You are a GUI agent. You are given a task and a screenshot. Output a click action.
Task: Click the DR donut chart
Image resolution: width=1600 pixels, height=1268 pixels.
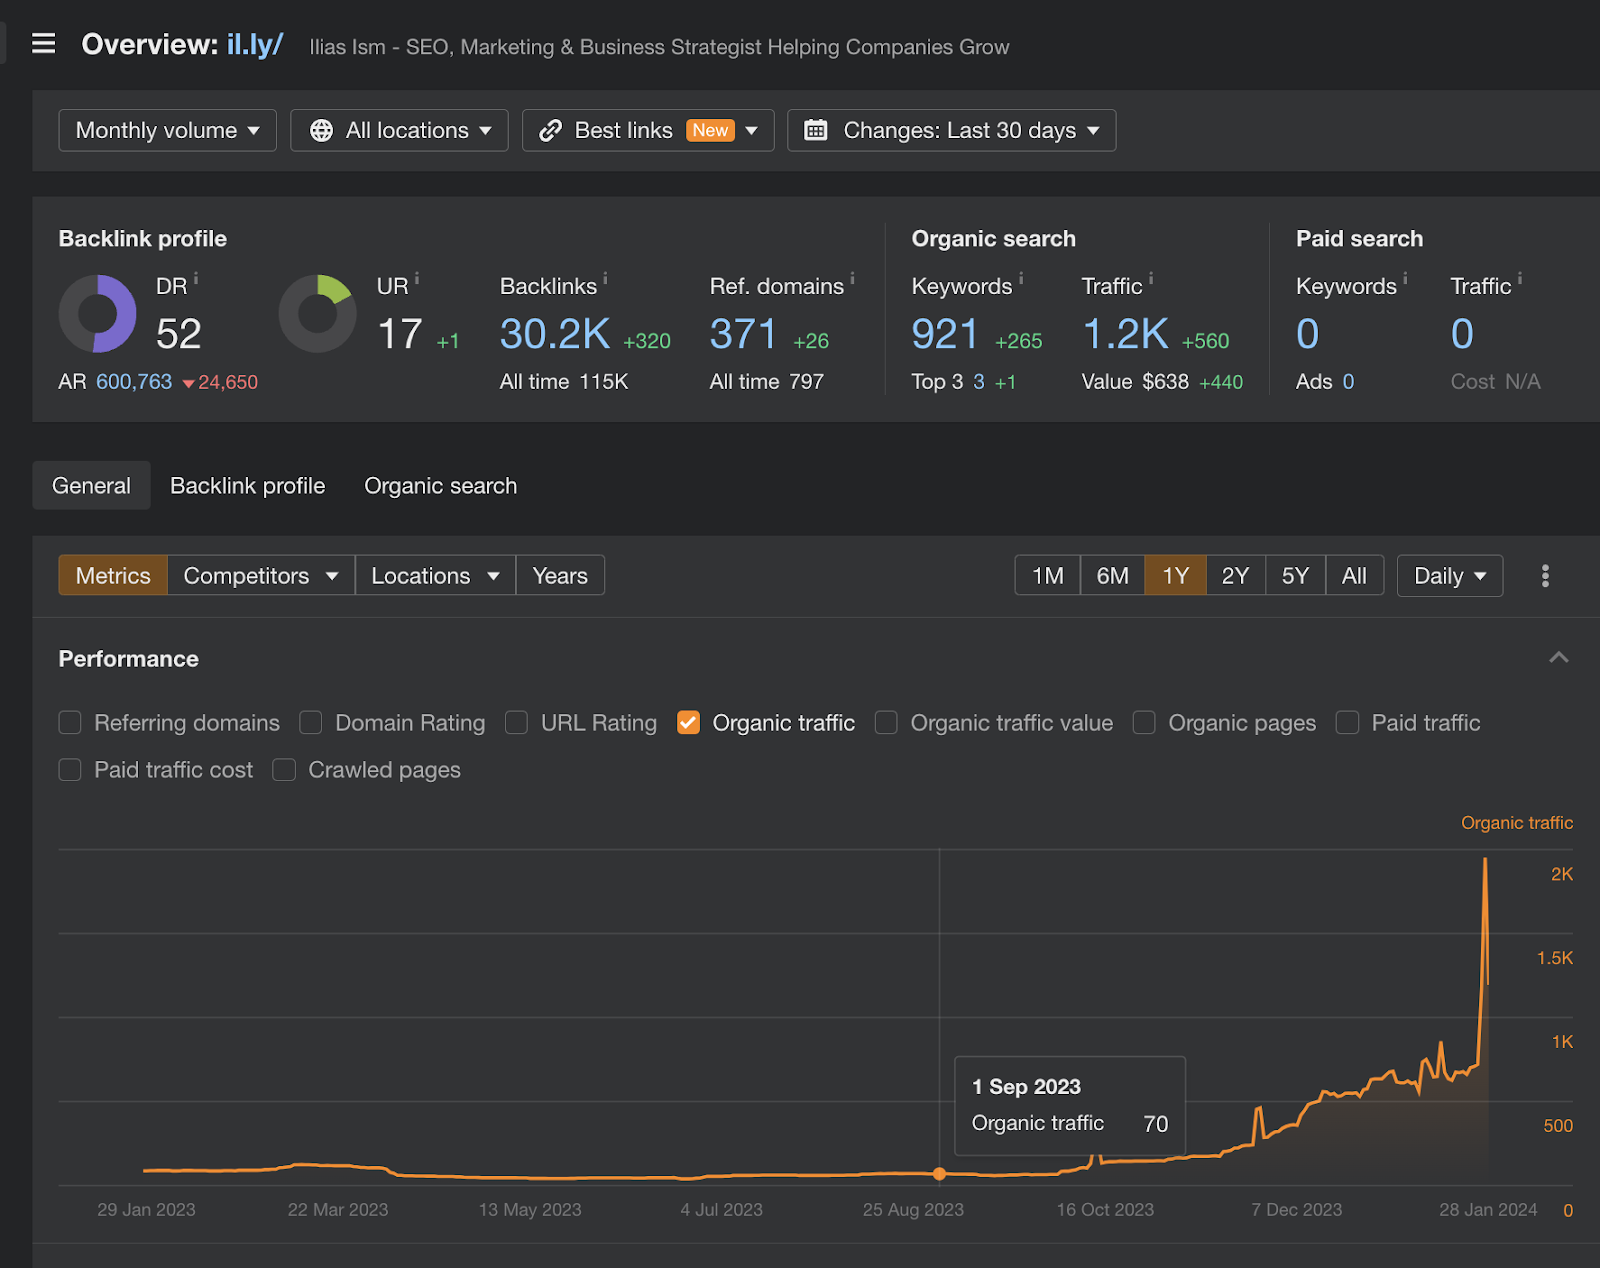point(97,314)
